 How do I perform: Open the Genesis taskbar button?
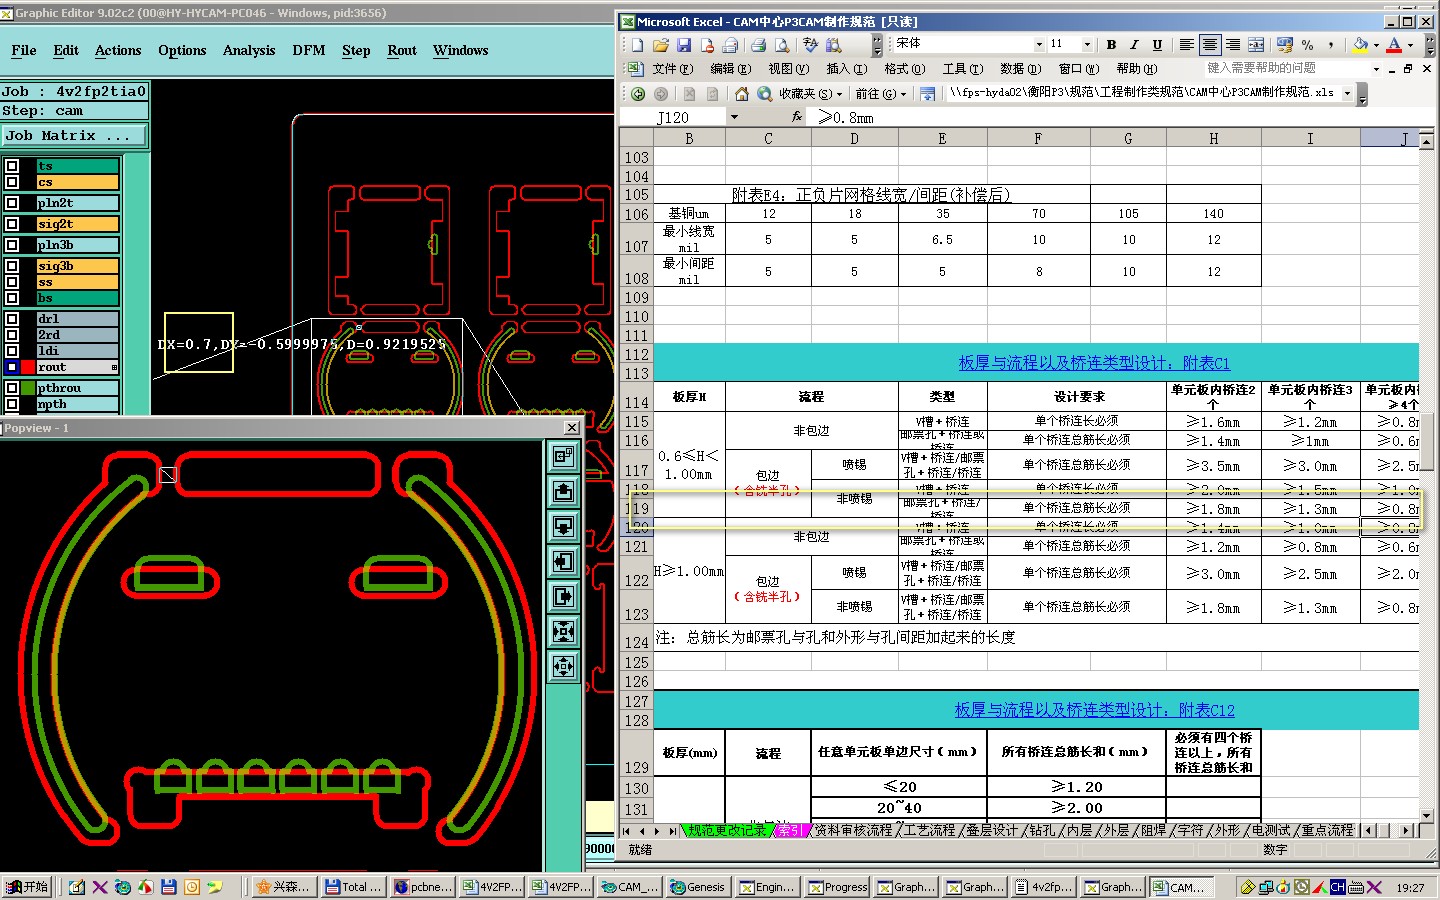697,887
